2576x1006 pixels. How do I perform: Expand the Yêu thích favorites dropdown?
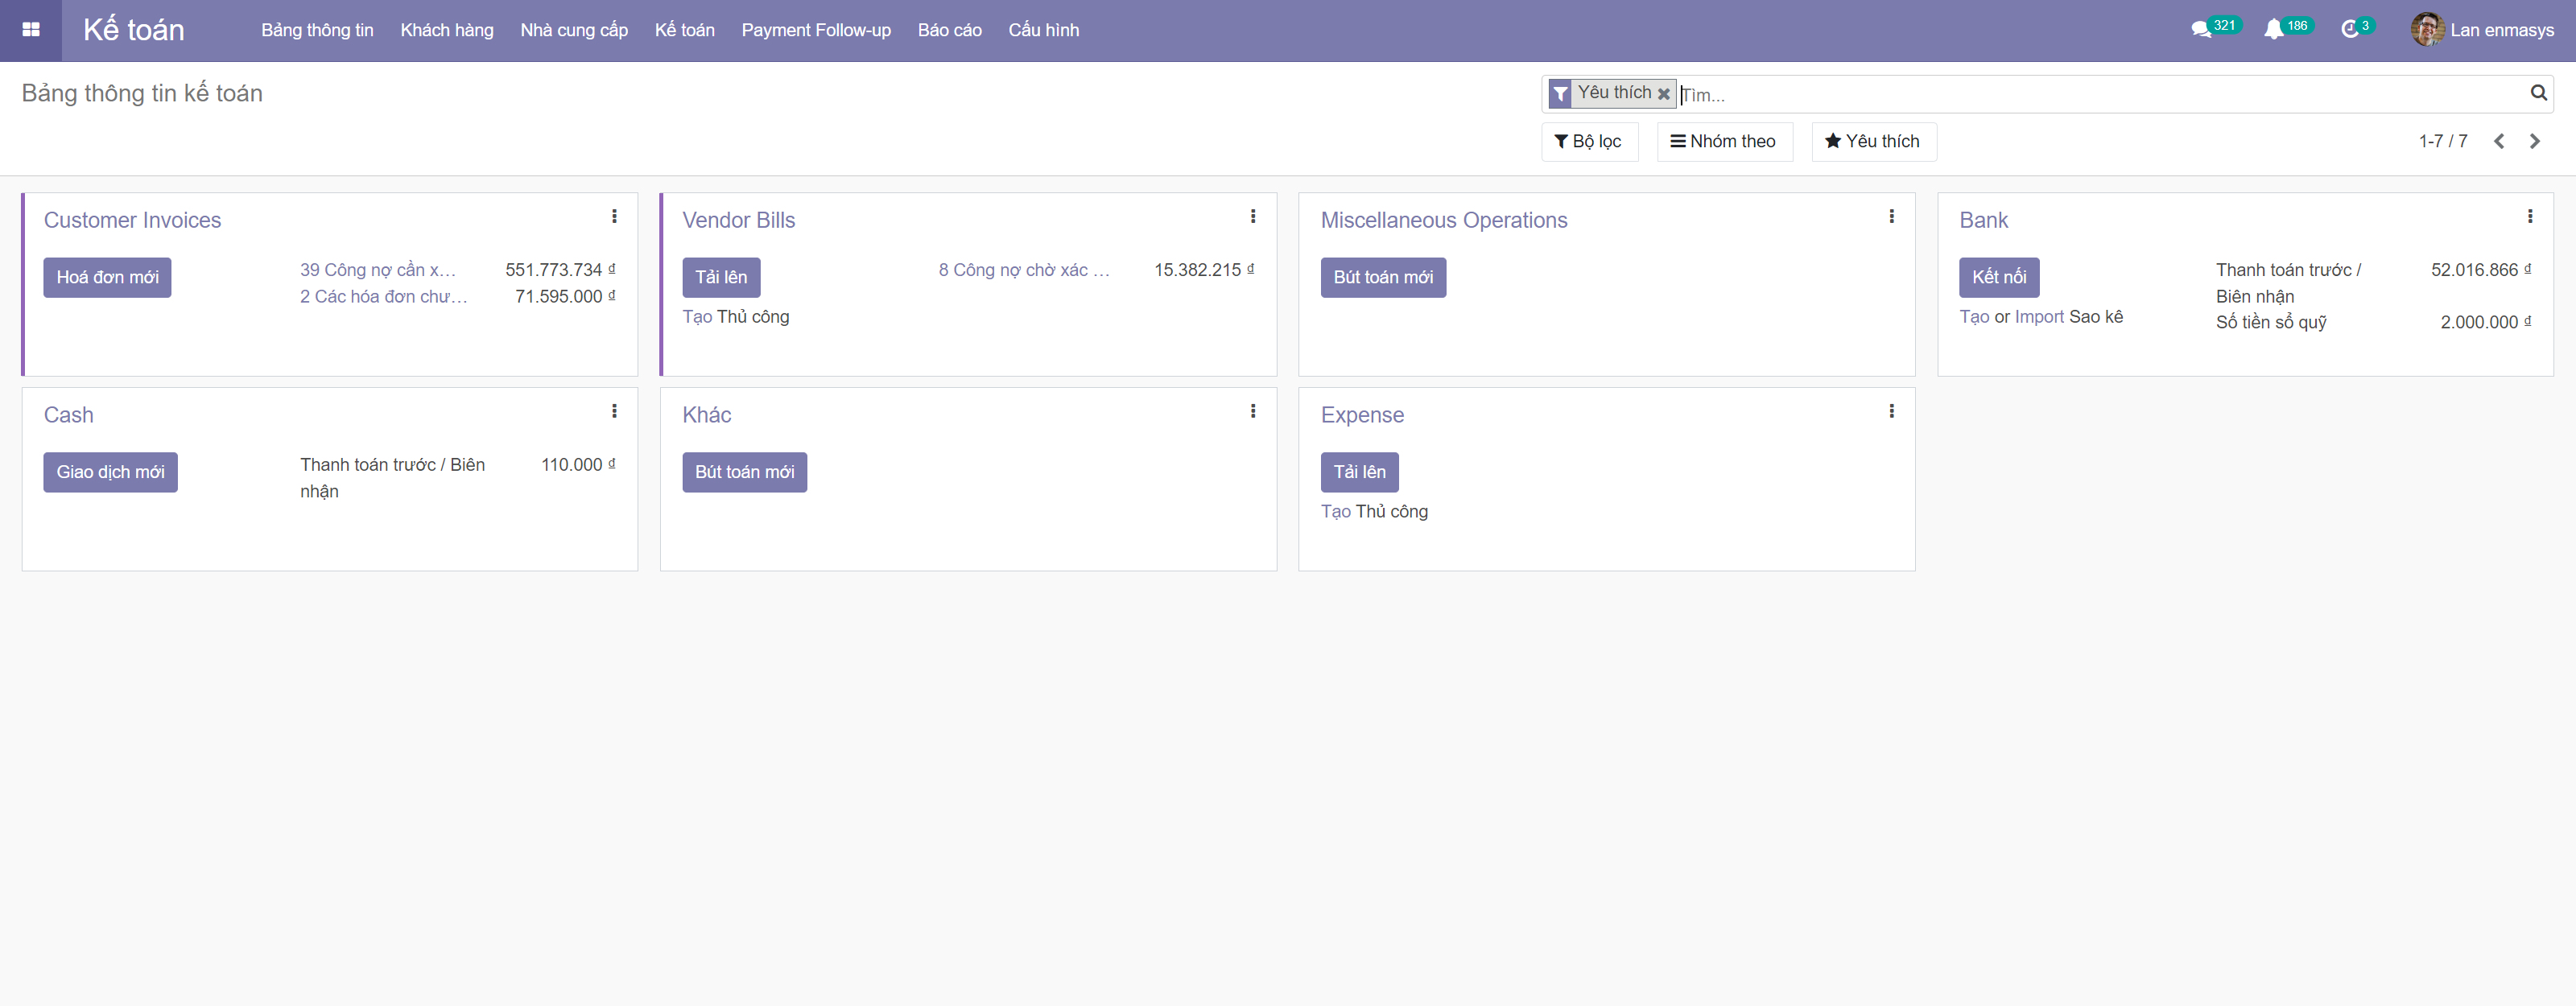pos(1872,141)
